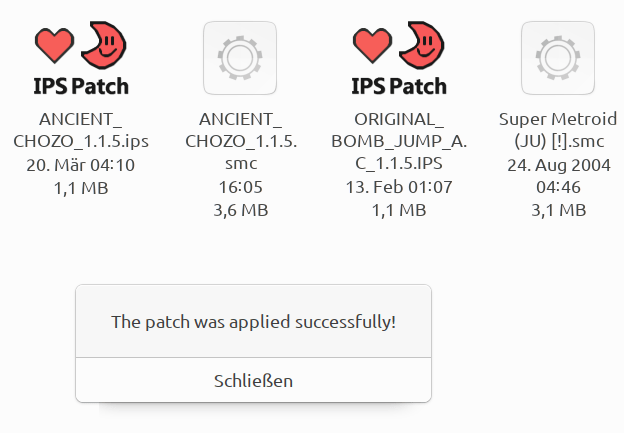
Task: Click the Super Metroid (JU) [!].smc filename
Action: 558,129
